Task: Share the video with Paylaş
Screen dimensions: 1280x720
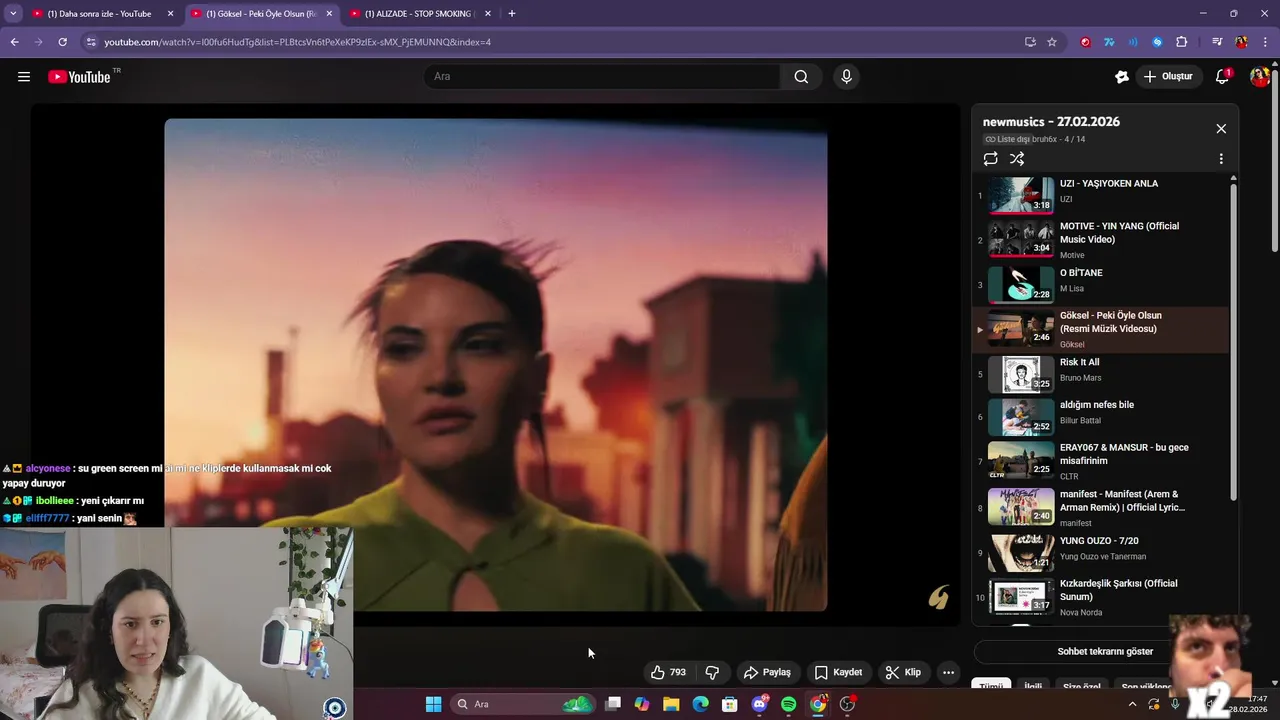Action: pos(767,672)
